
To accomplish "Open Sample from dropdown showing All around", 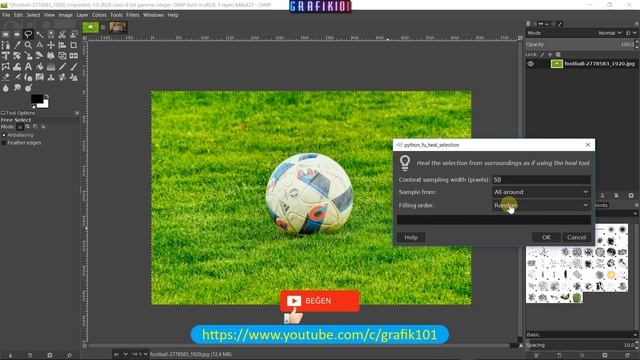I will tap(541, 192).
